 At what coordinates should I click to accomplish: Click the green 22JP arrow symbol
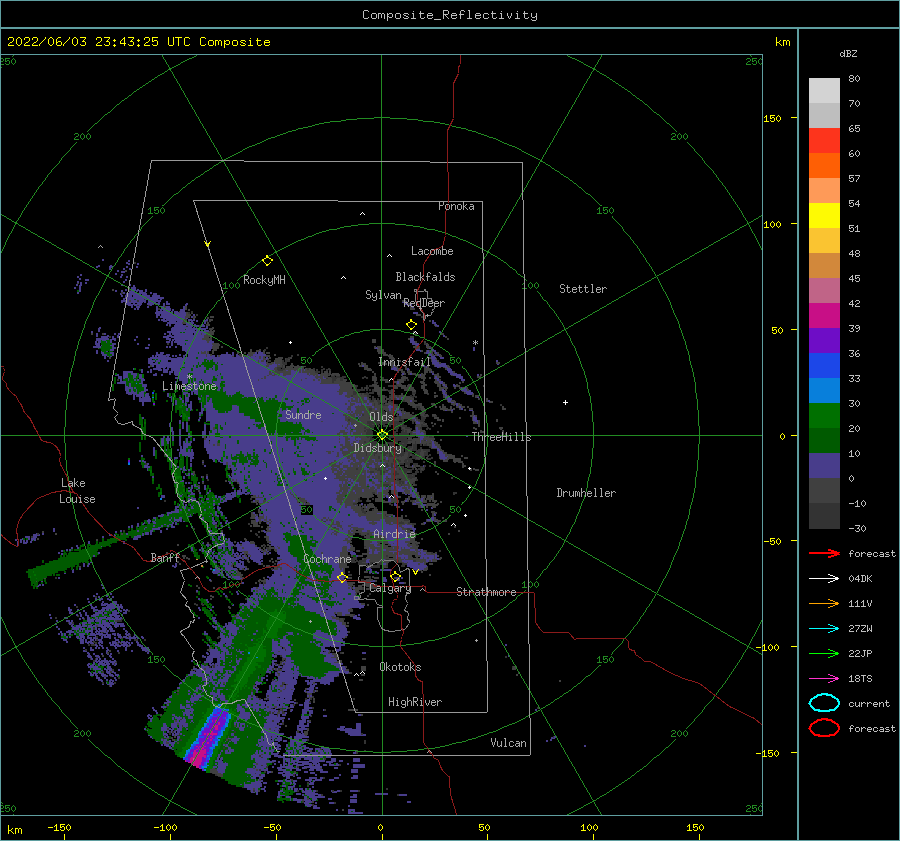pyautogui.click(x=824, y=653)
